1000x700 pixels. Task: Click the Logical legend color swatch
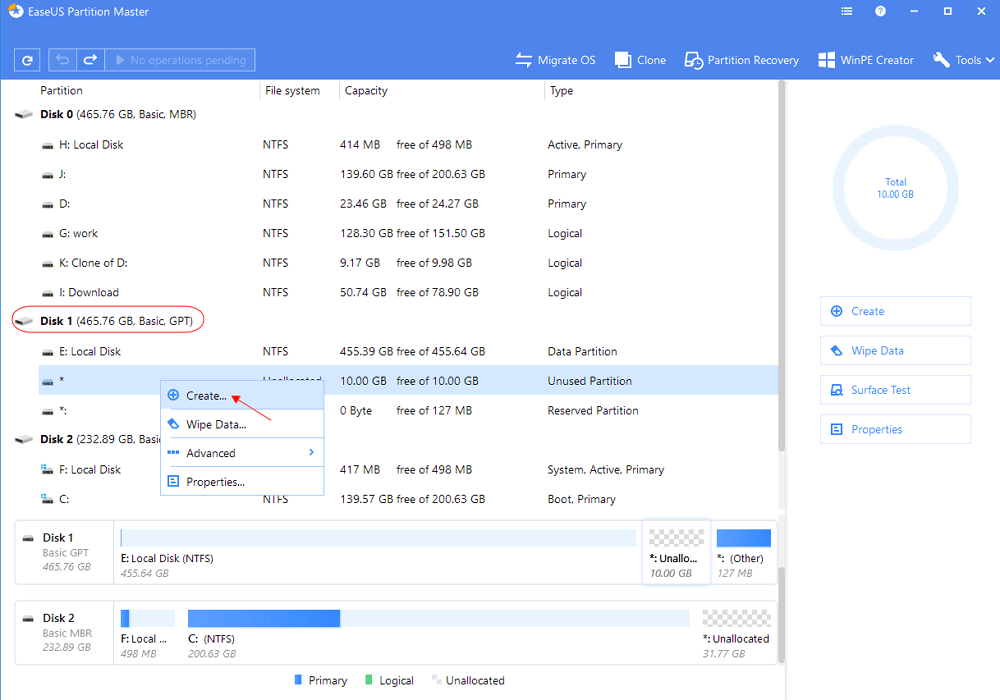(x=369, y=680)
